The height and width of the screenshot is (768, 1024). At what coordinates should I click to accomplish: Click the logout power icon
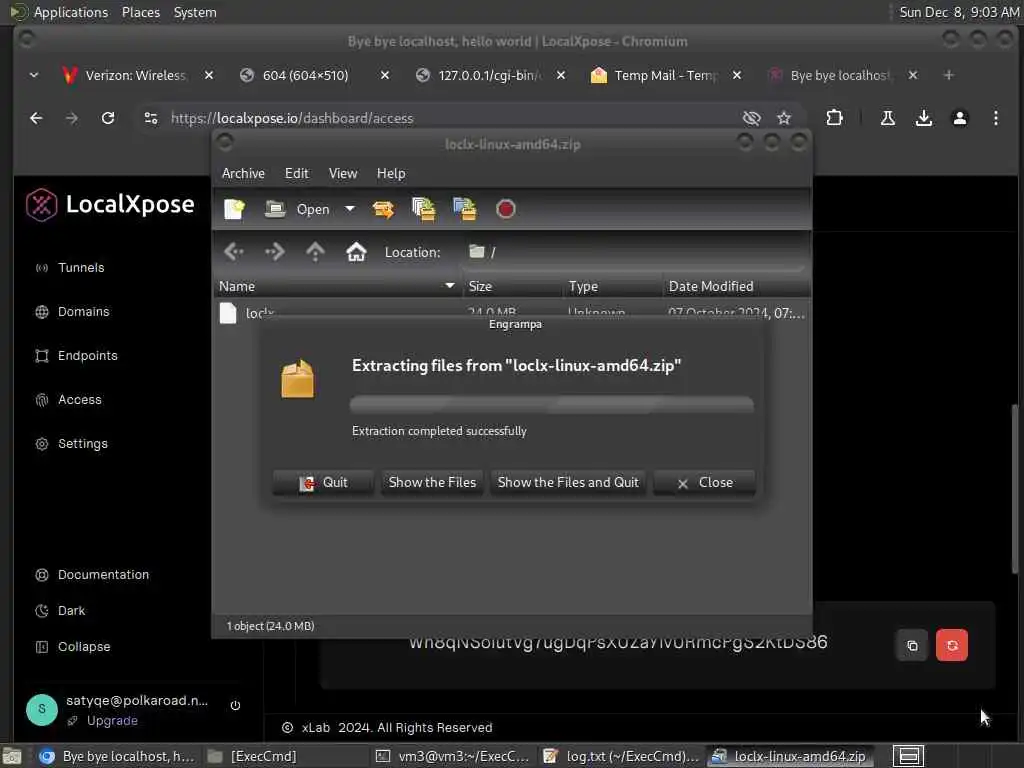tap(235, 705)
